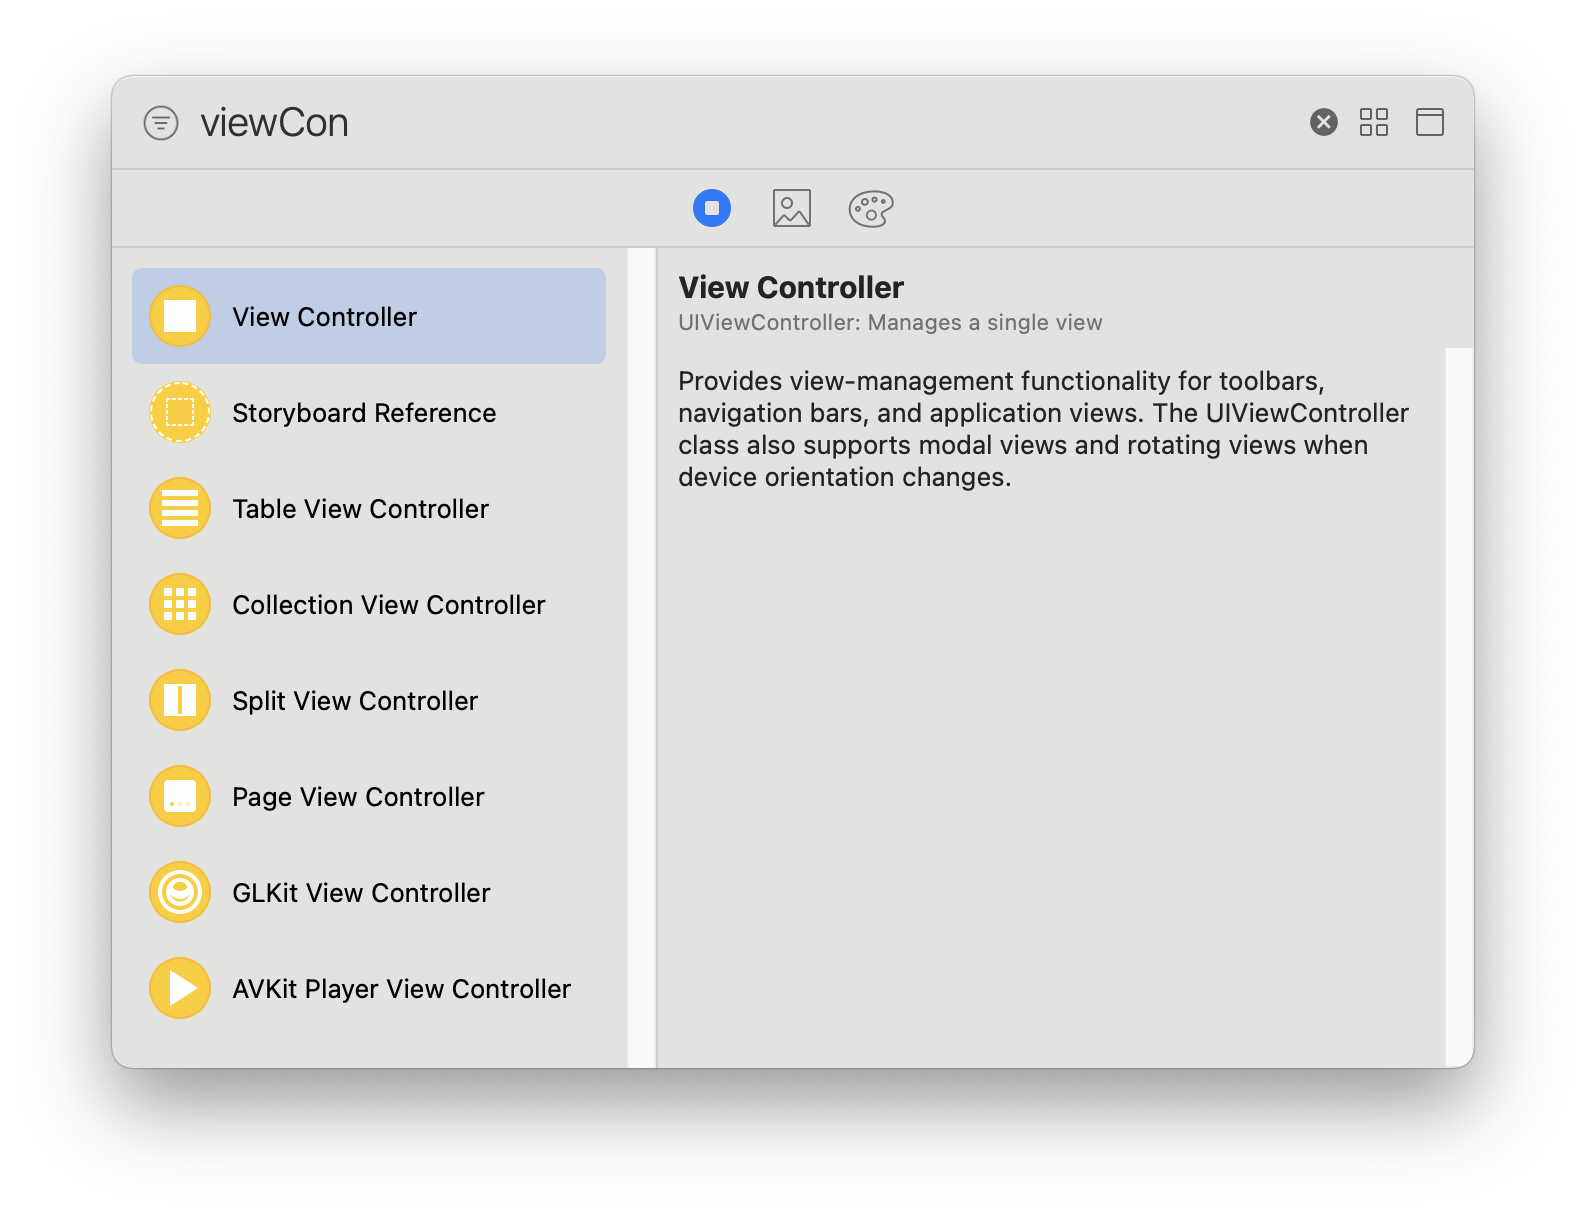
Task: Click the bold View Controller heading
Action: tap(791, 287)
